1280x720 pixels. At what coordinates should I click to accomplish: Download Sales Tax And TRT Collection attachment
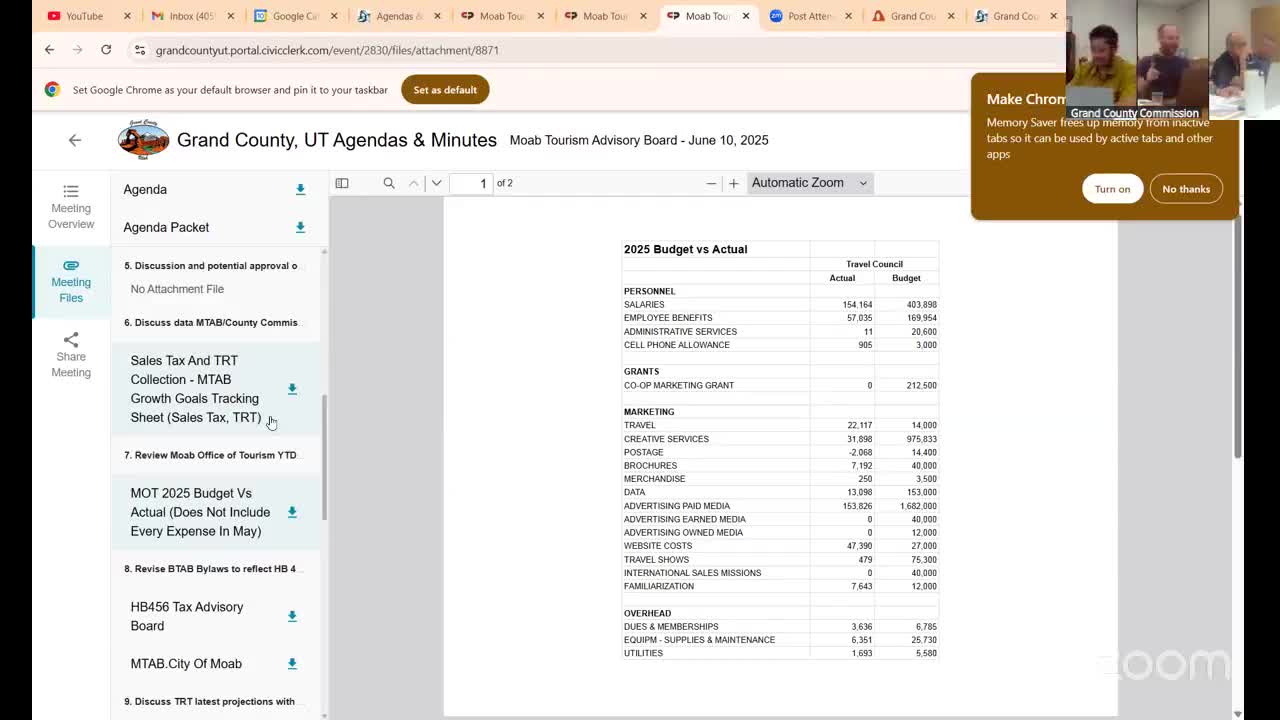click(292, 389)
